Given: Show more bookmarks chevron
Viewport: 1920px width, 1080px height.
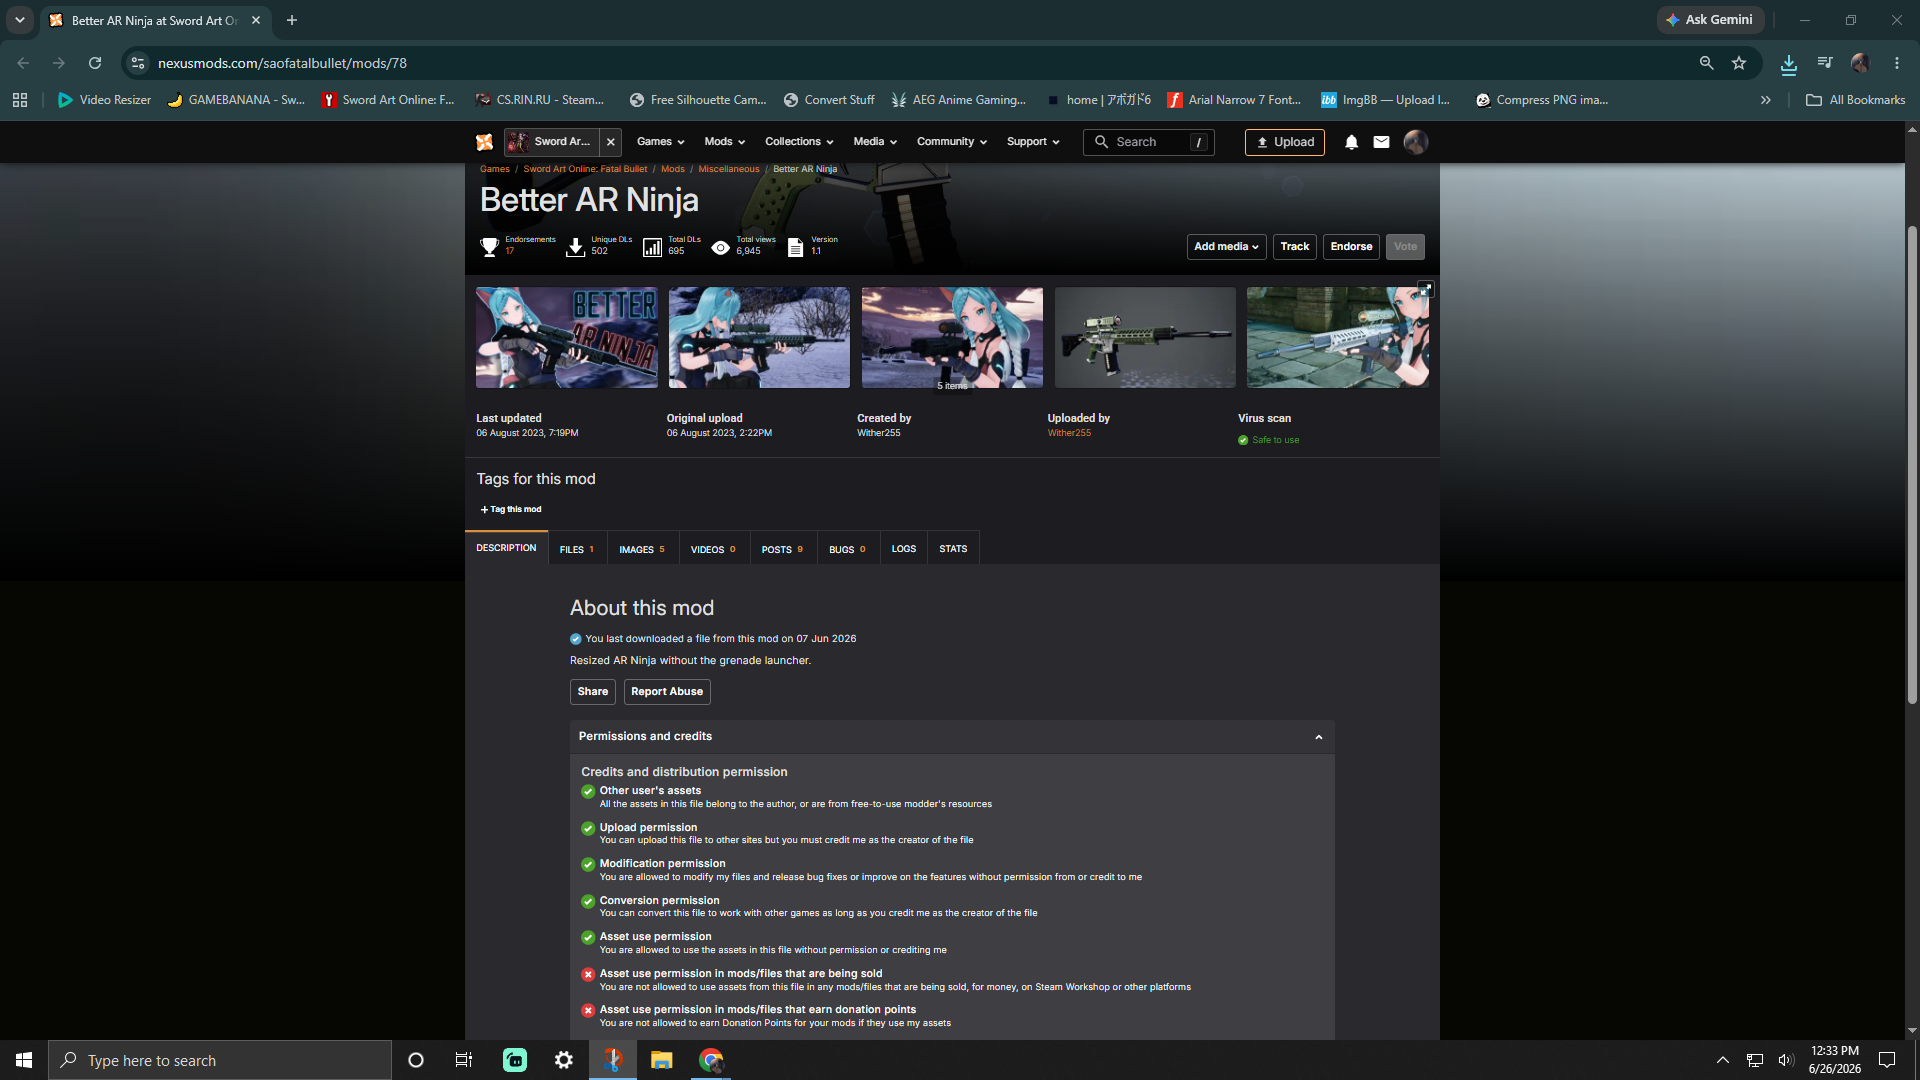Looking at the screenshot, I should coord(1766,100).
